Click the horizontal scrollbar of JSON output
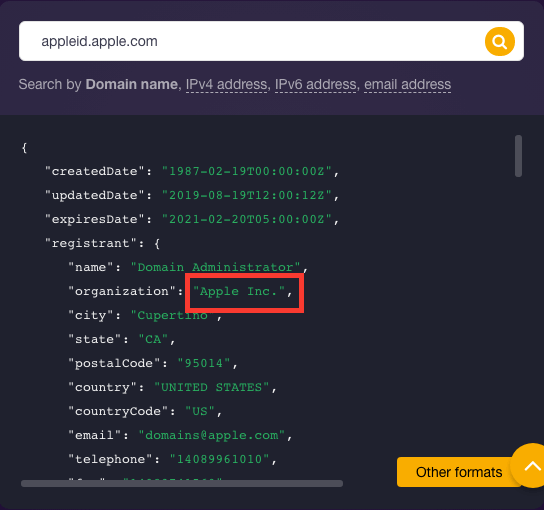 182,484
